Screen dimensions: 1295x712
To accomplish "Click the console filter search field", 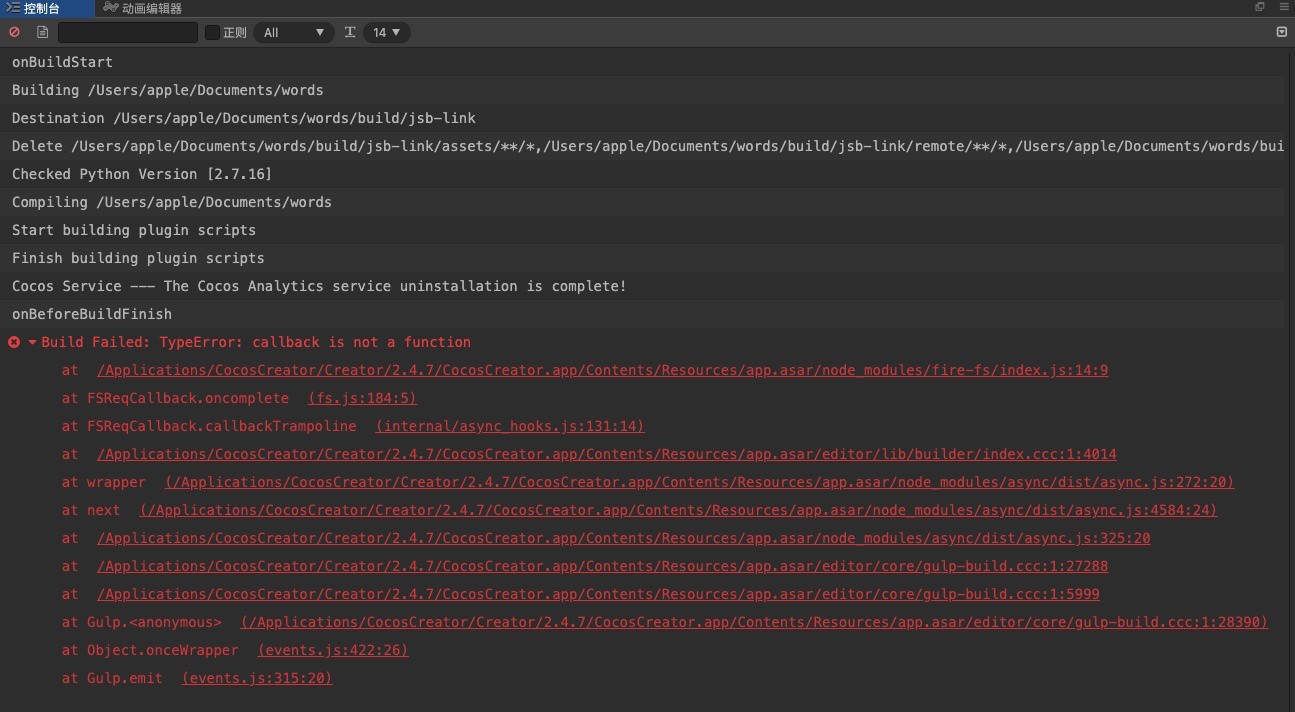I will 128,33.
